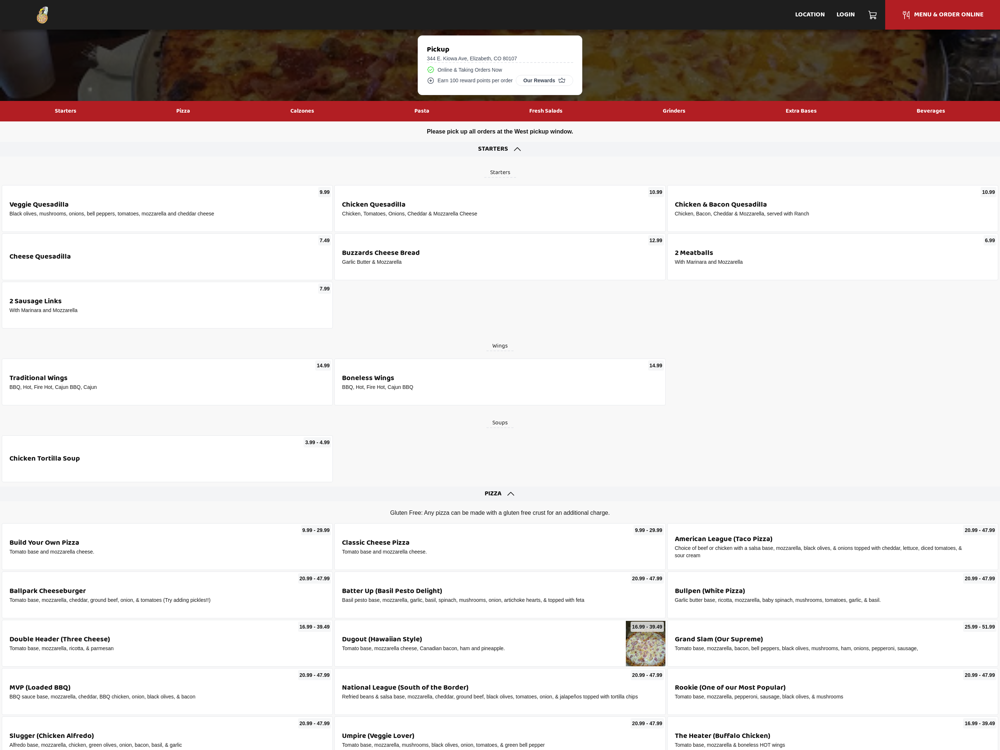Open National League (South of the Border)

500,692
